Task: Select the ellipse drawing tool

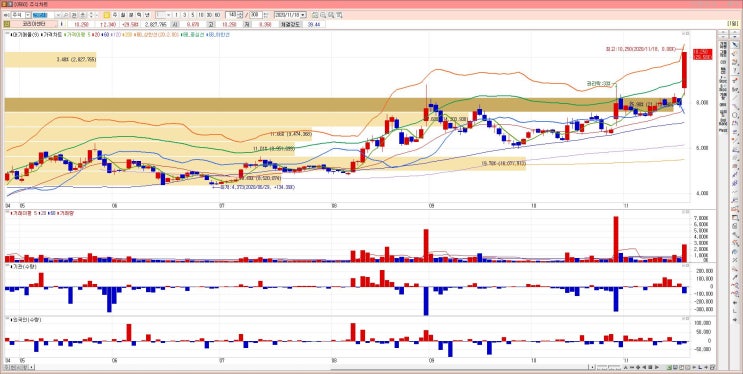Action: coord(735,115)
